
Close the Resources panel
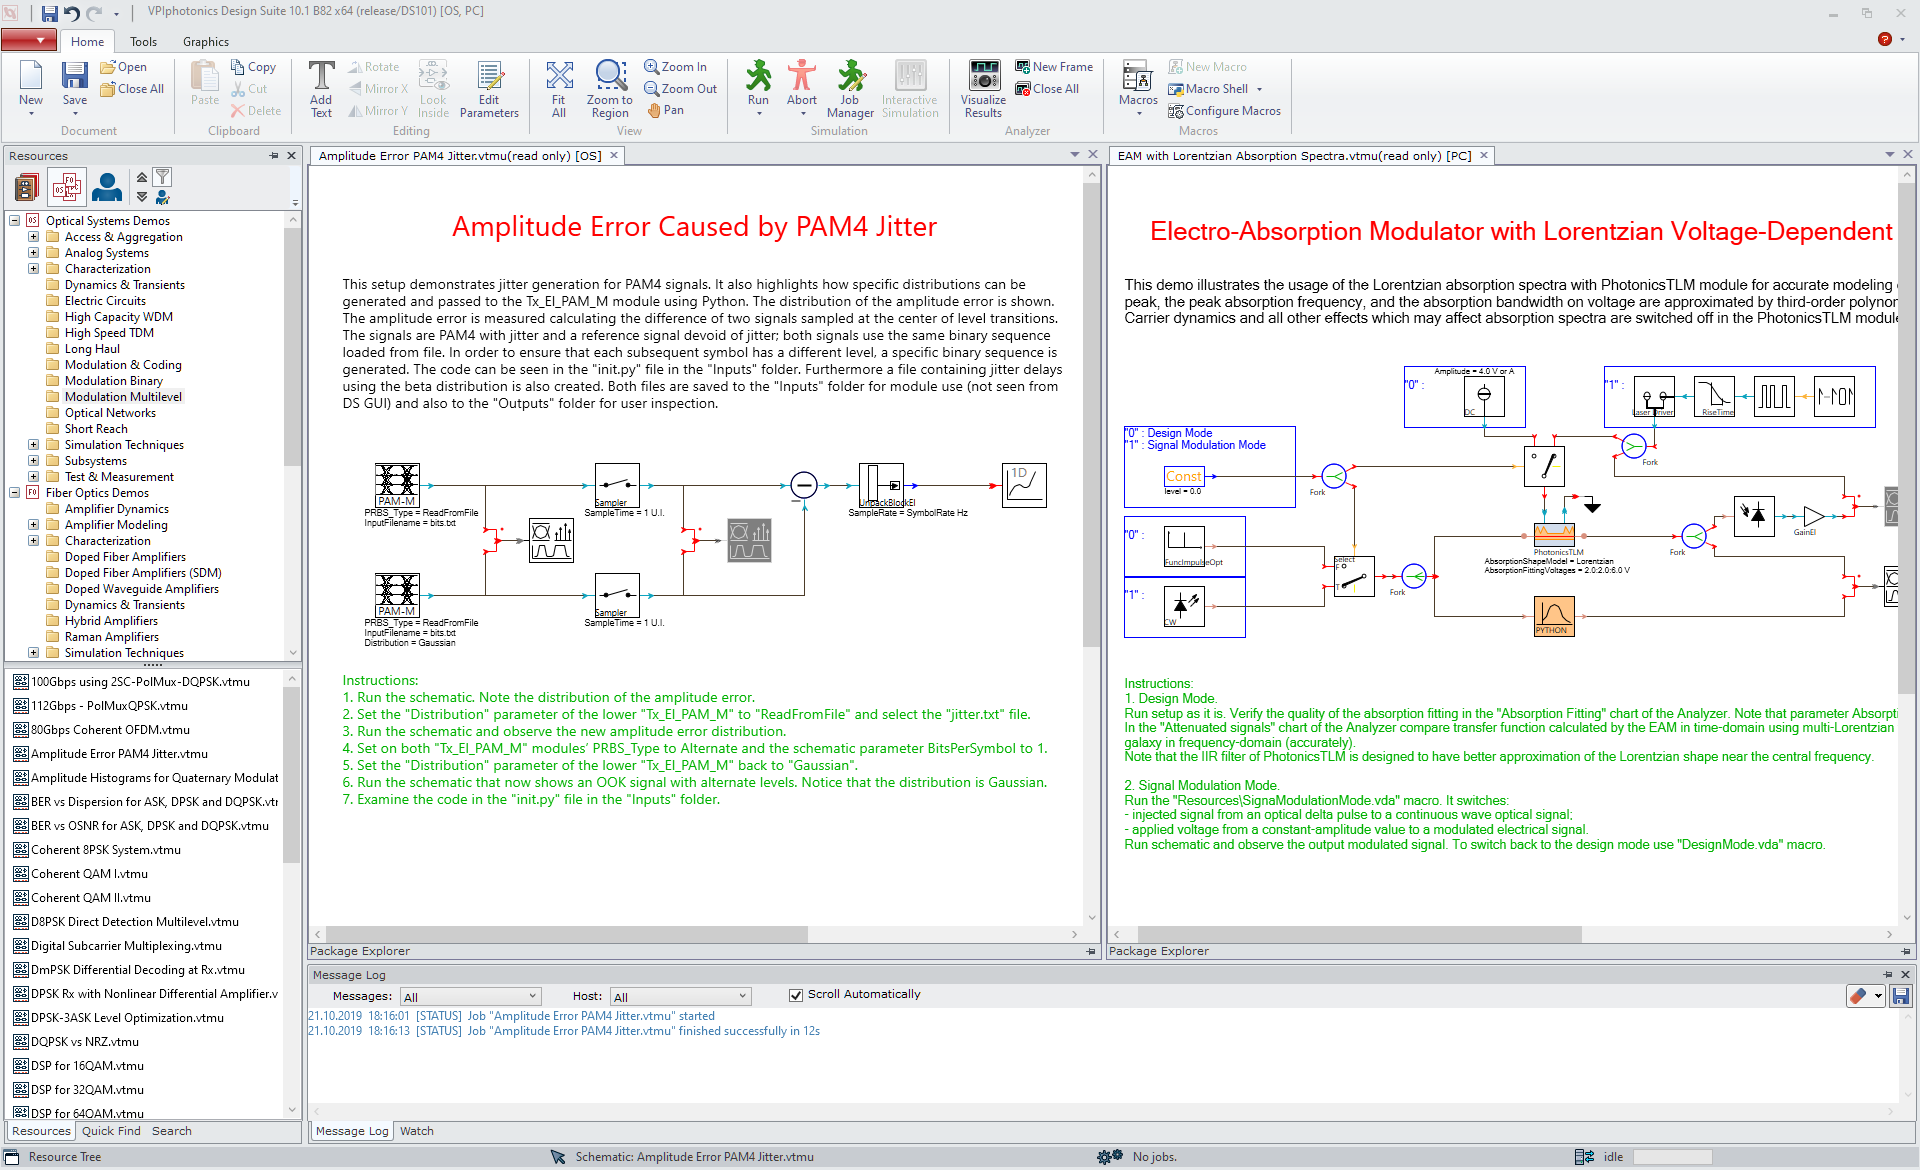coord(292,155)
